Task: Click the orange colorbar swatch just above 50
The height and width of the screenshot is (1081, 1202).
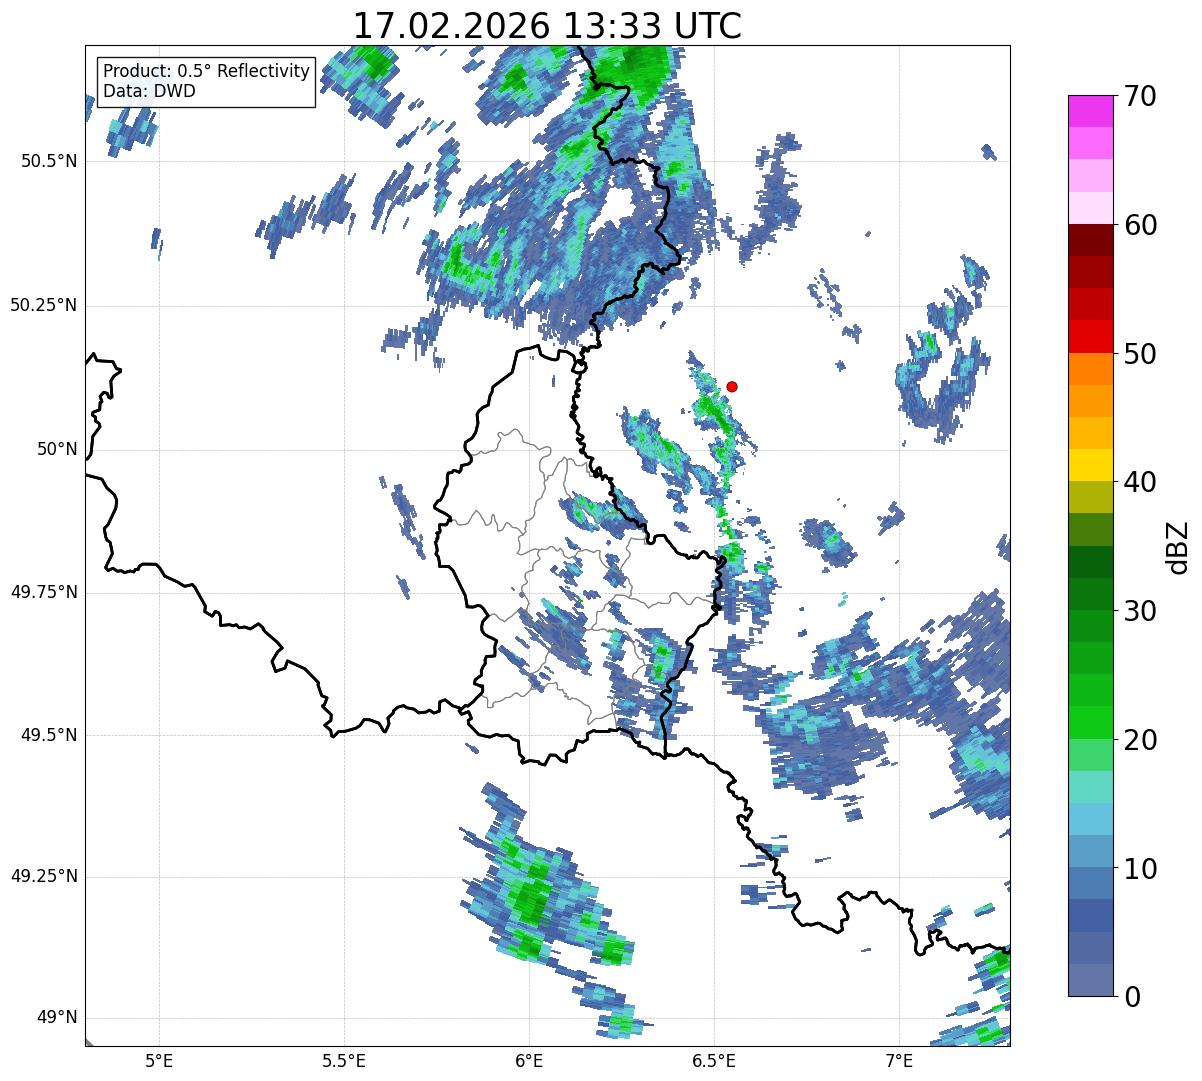Action: [1091, 368]
